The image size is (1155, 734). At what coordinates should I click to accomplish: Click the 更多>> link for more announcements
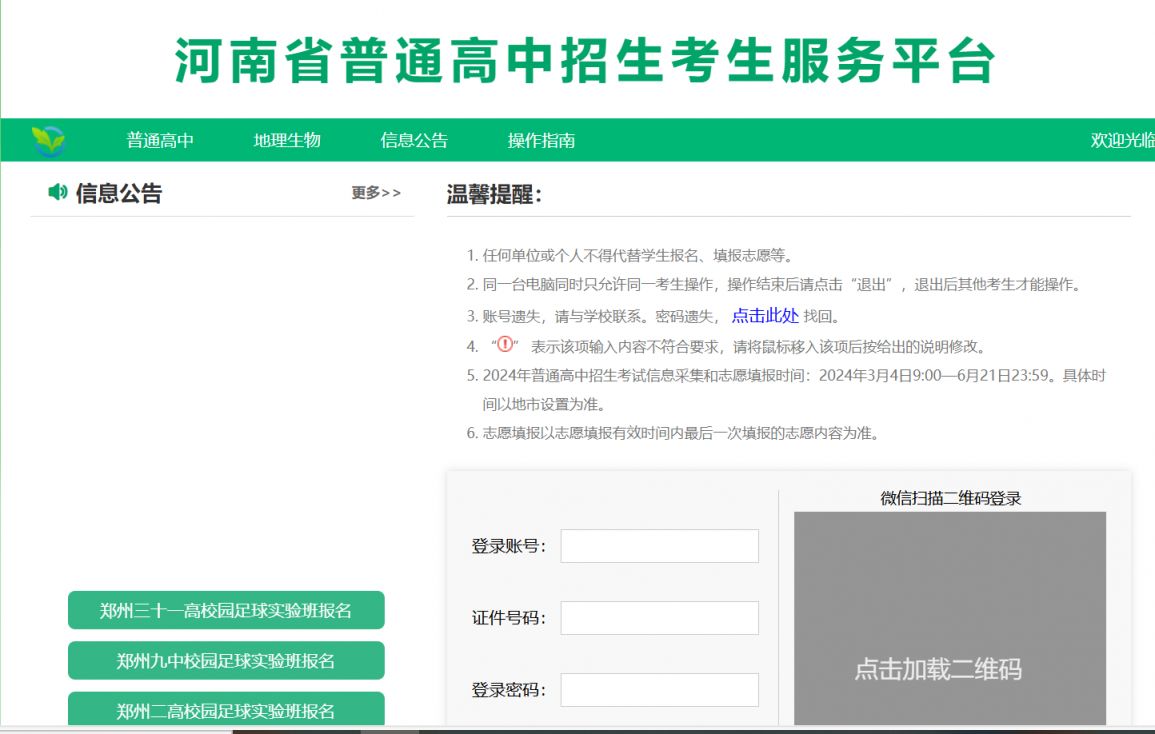[x=375, y=194]
